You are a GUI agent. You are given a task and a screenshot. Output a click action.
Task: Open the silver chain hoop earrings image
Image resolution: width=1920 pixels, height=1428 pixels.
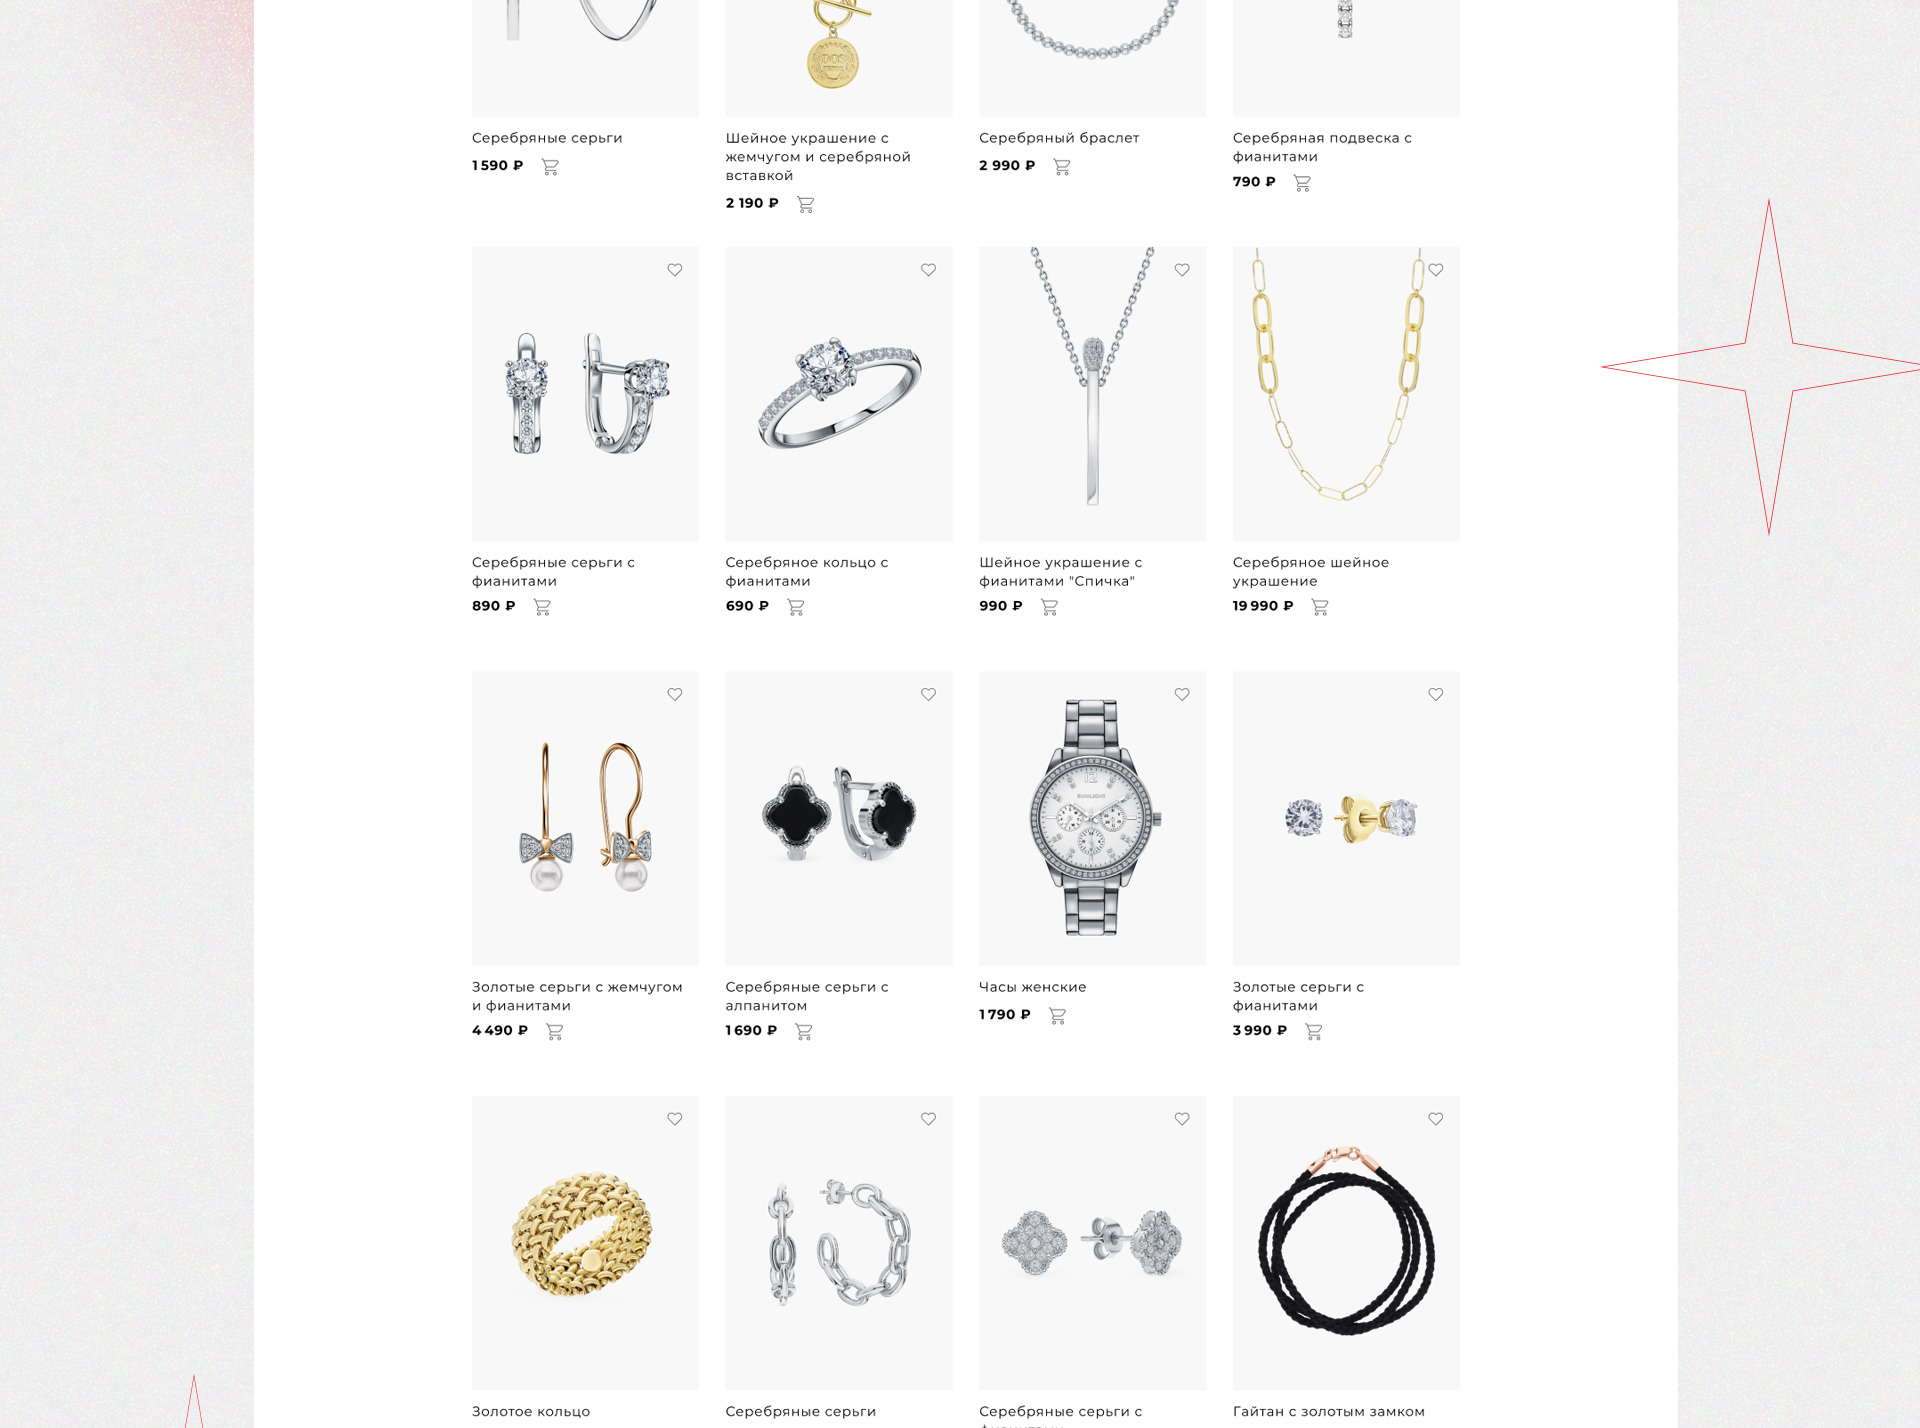pos(839,1243)
